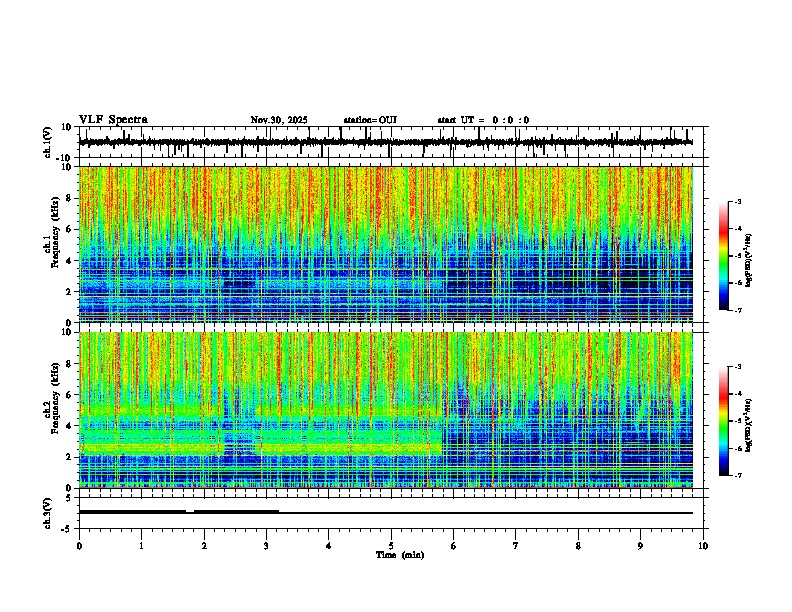Click time axis tick label "2"
The image size is (792, 612).
coord(204,546)
